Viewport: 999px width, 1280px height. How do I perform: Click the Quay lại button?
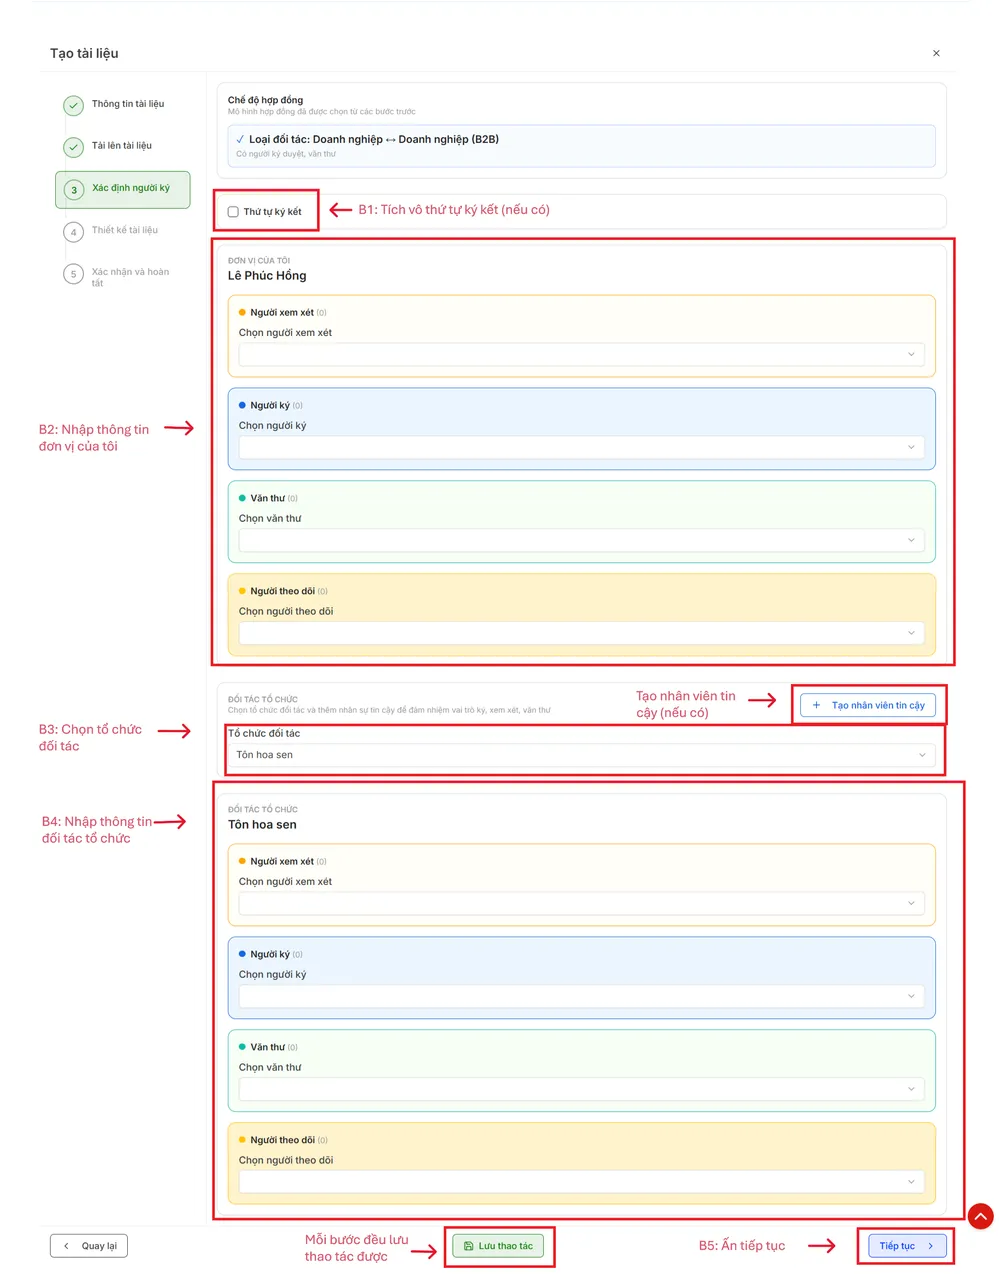pos(89,1246)
